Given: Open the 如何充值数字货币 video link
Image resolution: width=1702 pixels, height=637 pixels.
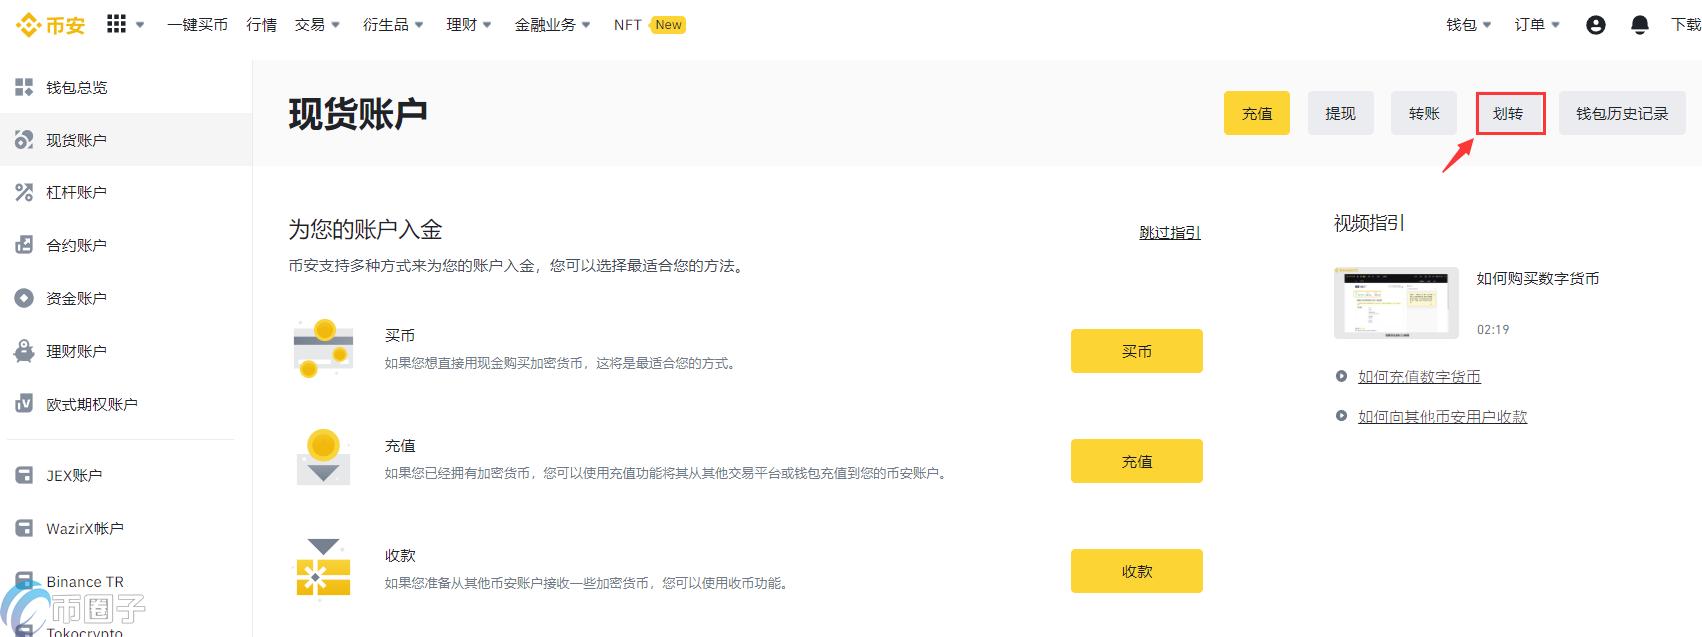Looking at the screenshot, I should (x=1418, y=377).
